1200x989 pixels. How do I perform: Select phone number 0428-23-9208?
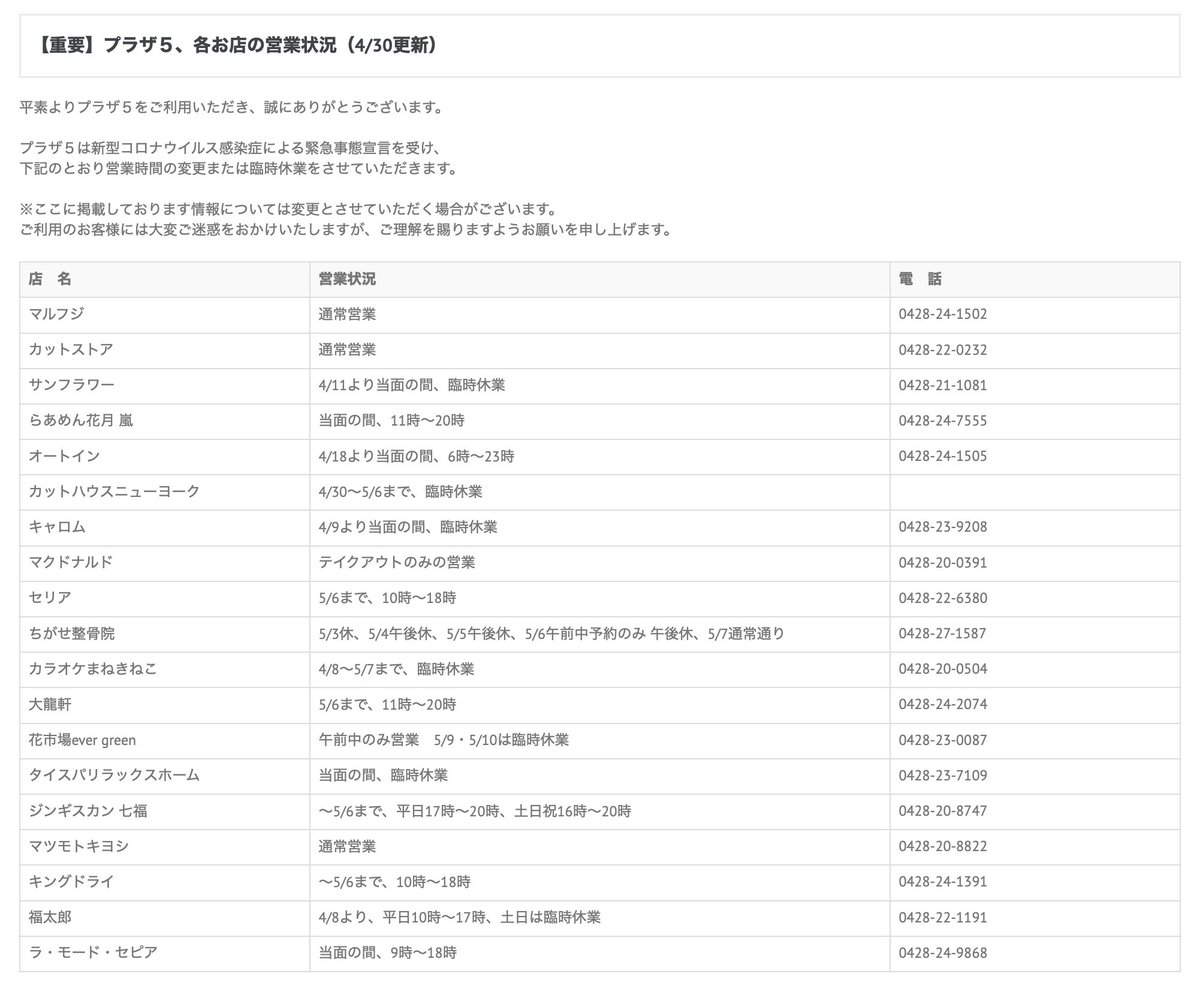coord(943,527)
